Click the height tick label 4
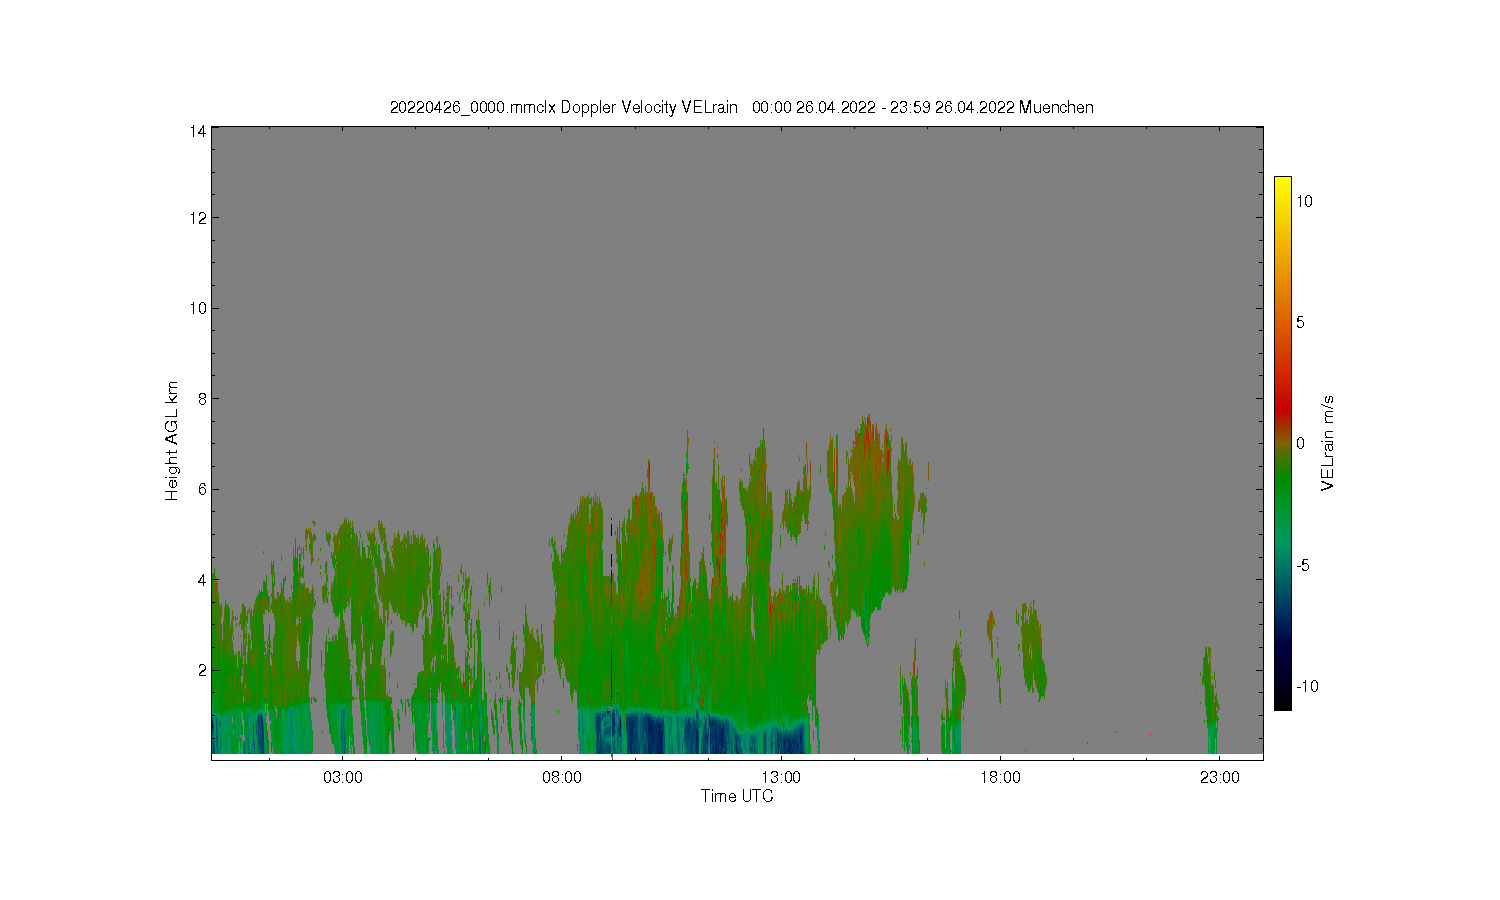The image size is (1500, 900). 202,580
